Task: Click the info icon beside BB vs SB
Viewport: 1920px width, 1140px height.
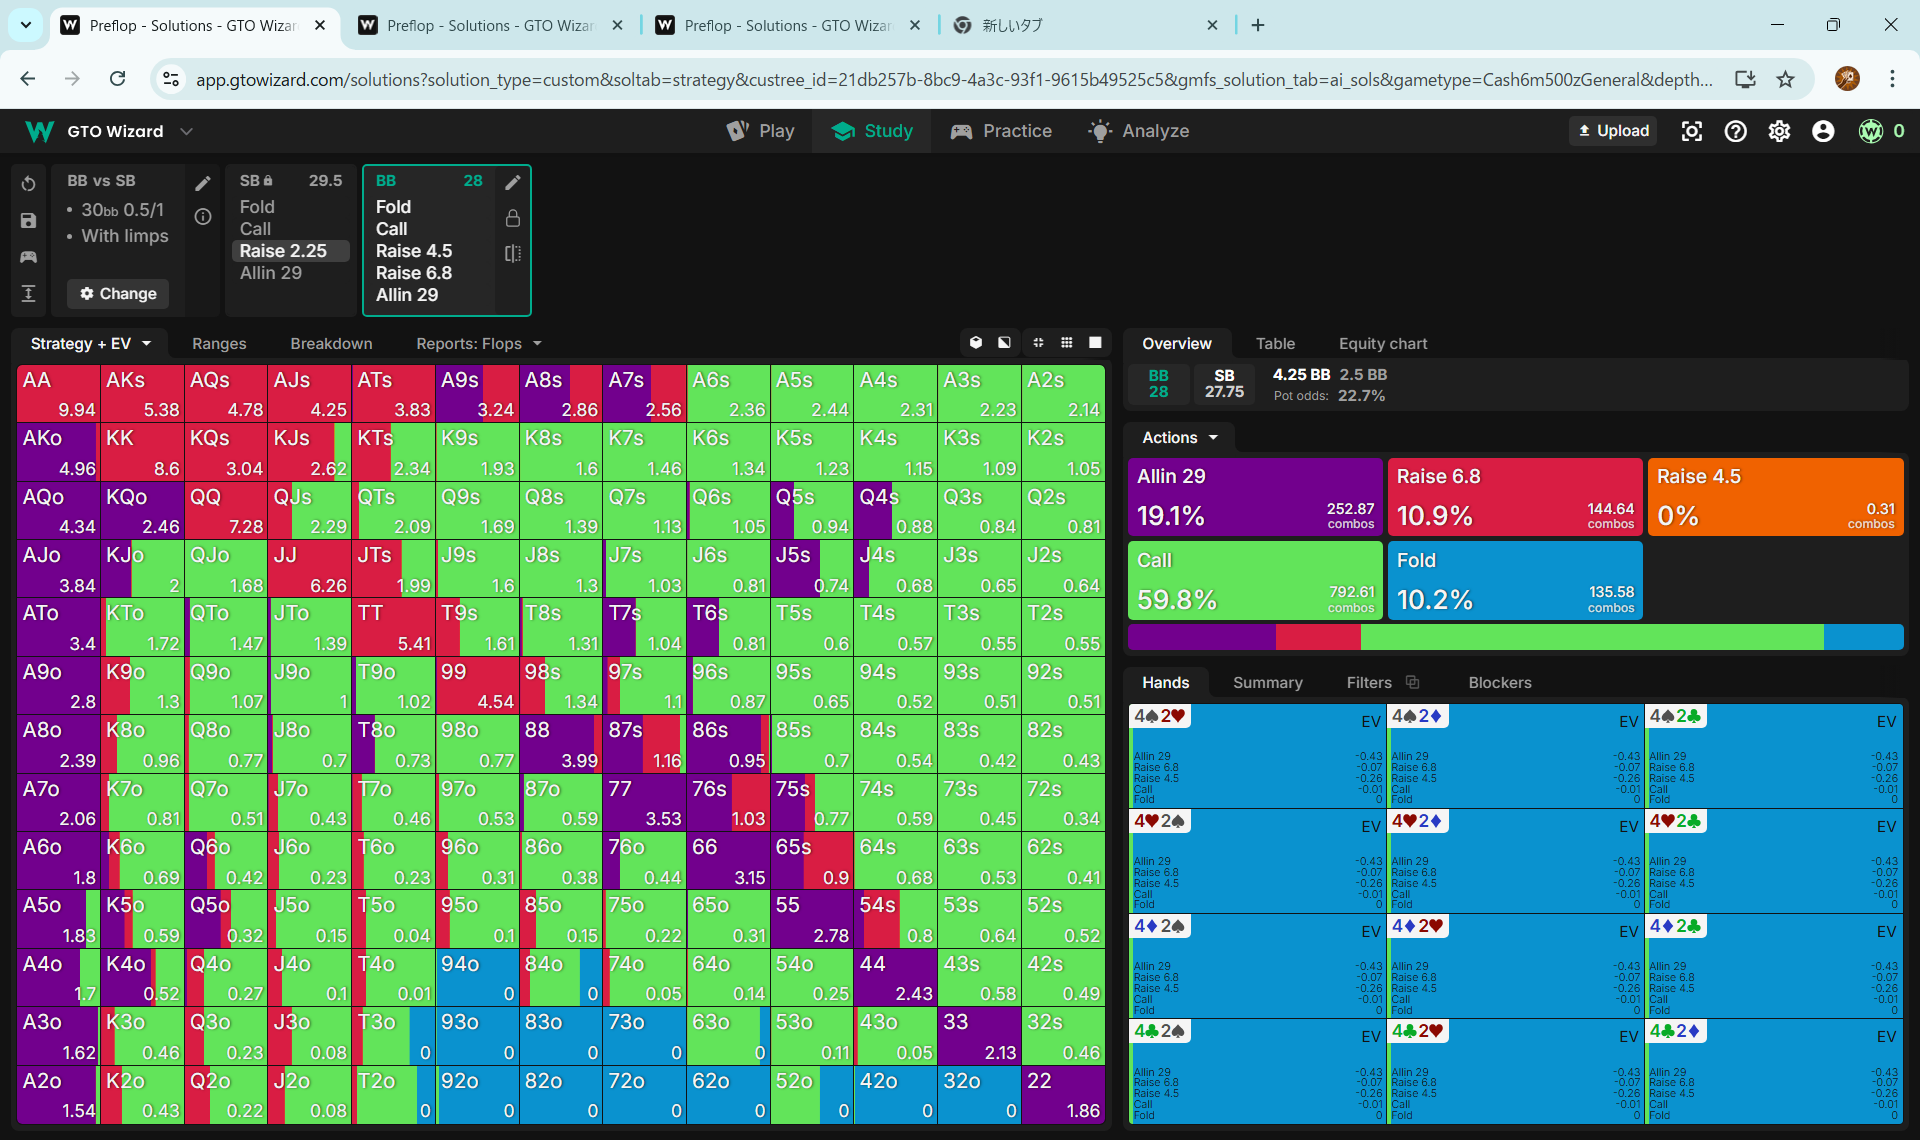Action: coord(203,217)
